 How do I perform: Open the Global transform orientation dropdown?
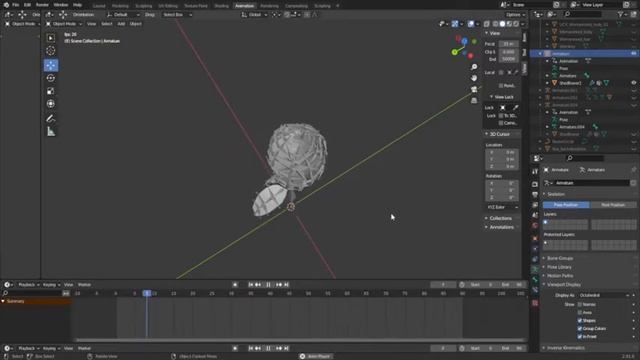[254, 15]
